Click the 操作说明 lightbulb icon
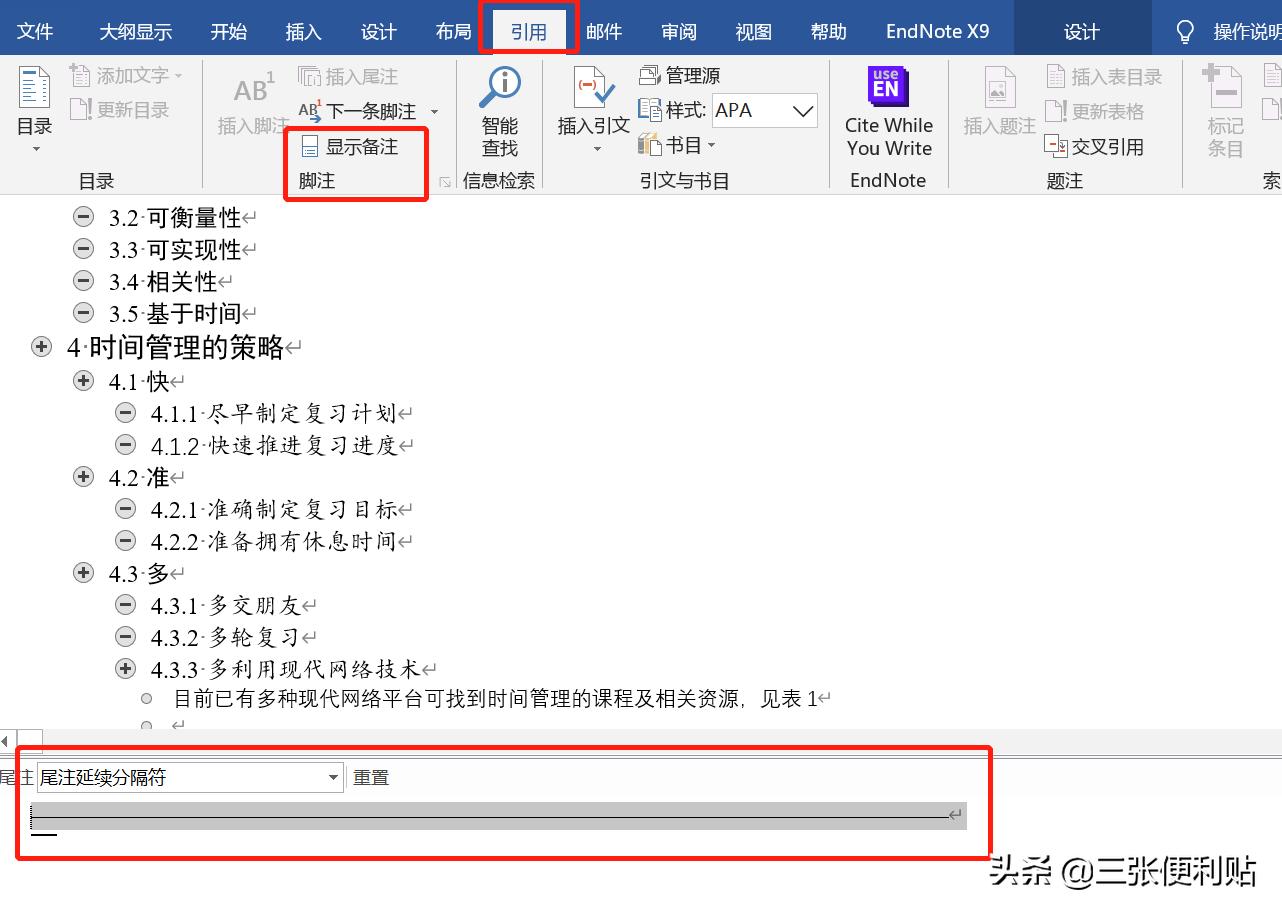This screenshot has height=913, width=1282. 1184,30
